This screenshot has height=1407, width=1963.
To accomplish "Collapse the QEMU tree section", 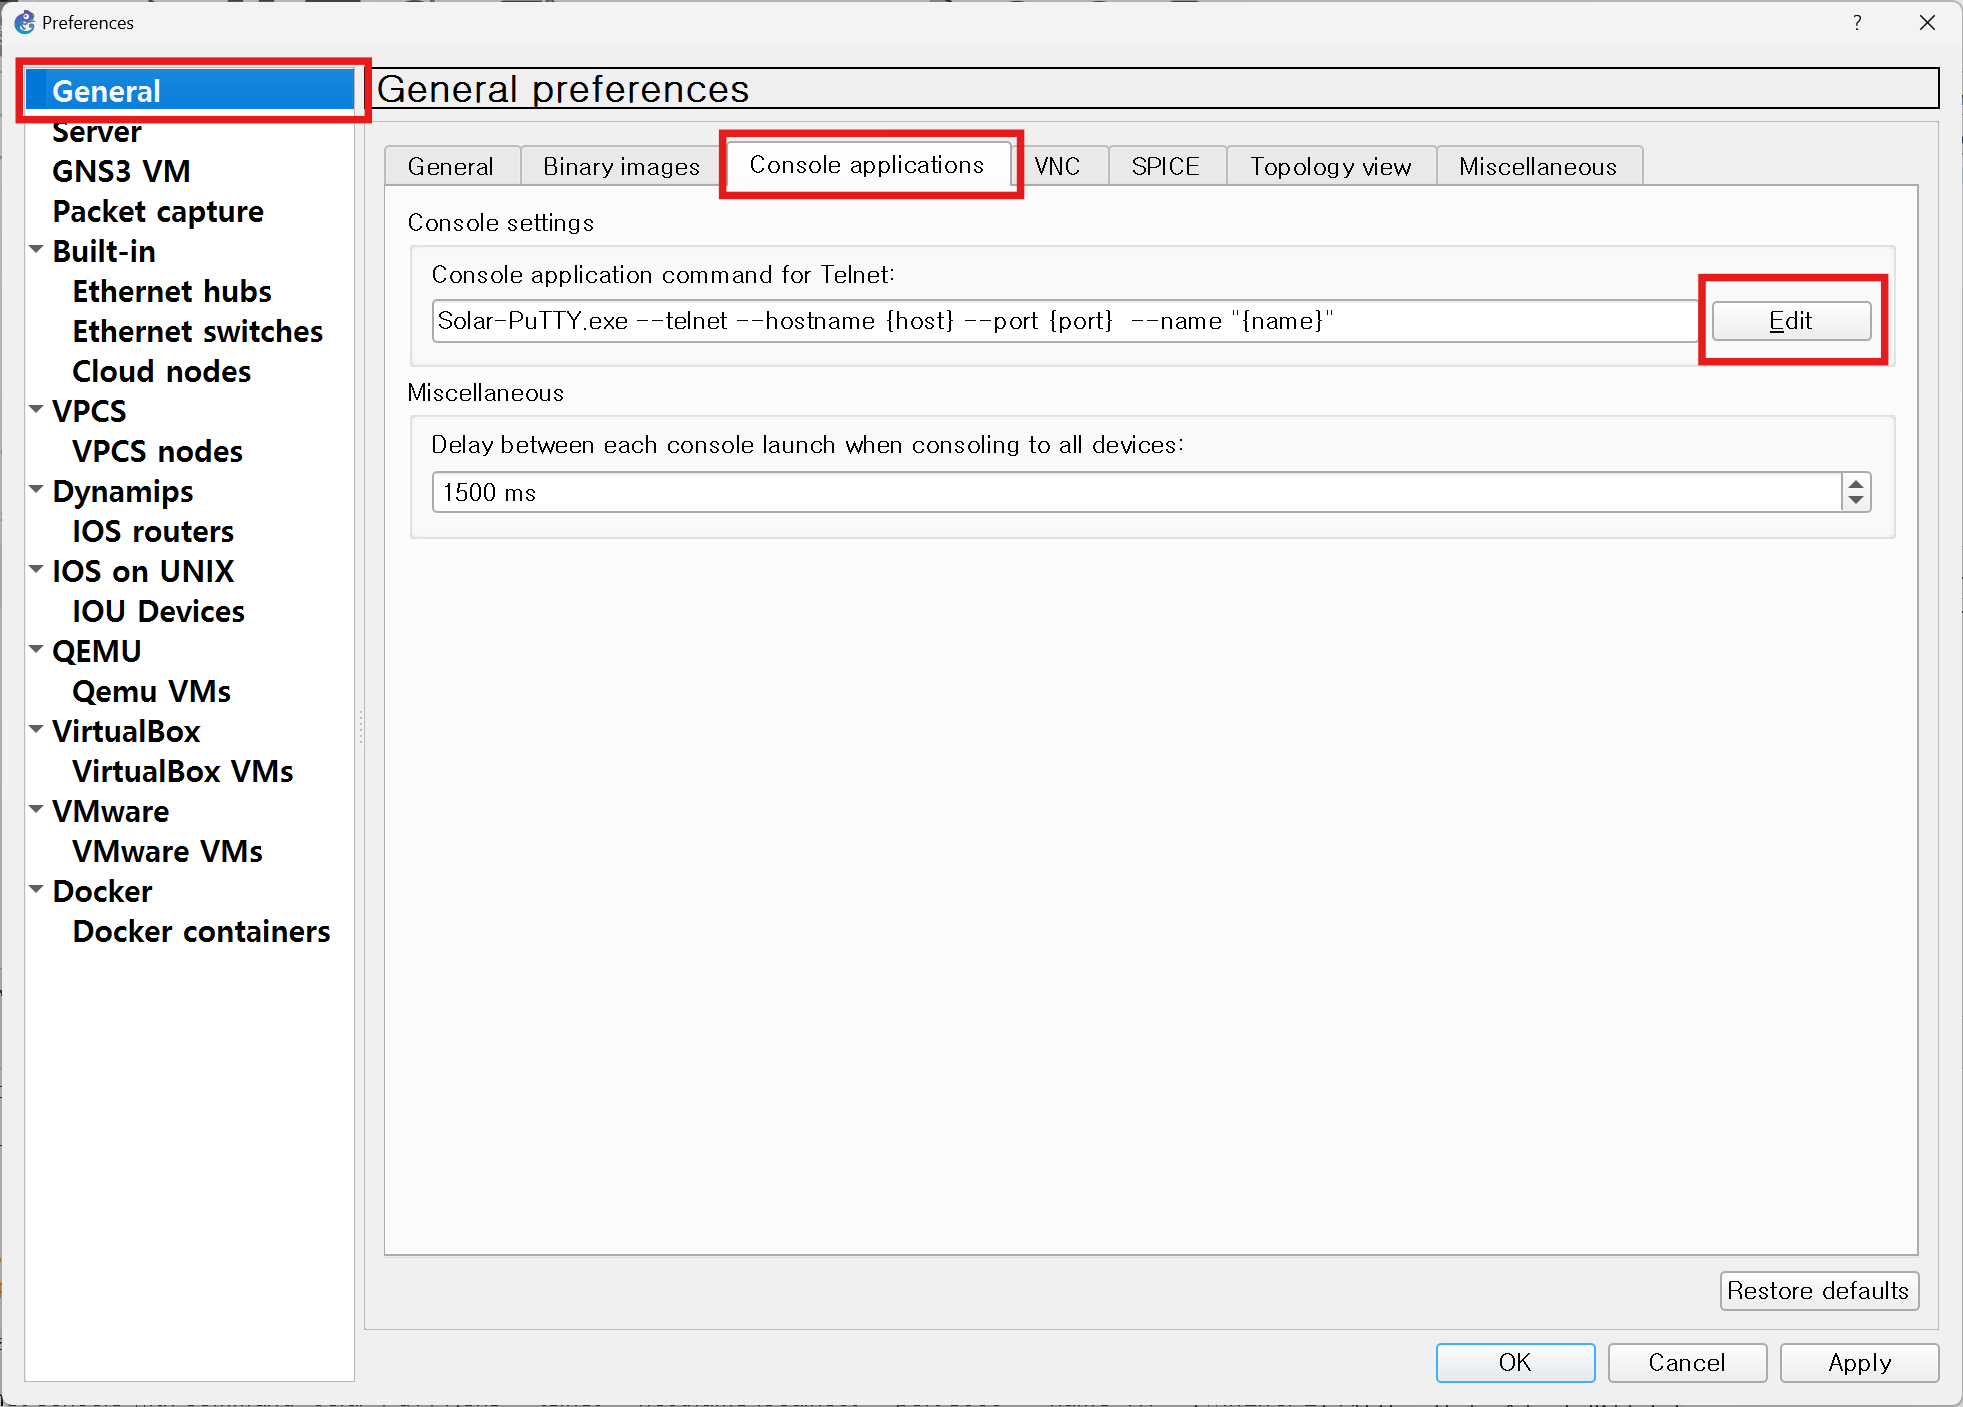I will [x=37, y=649].
